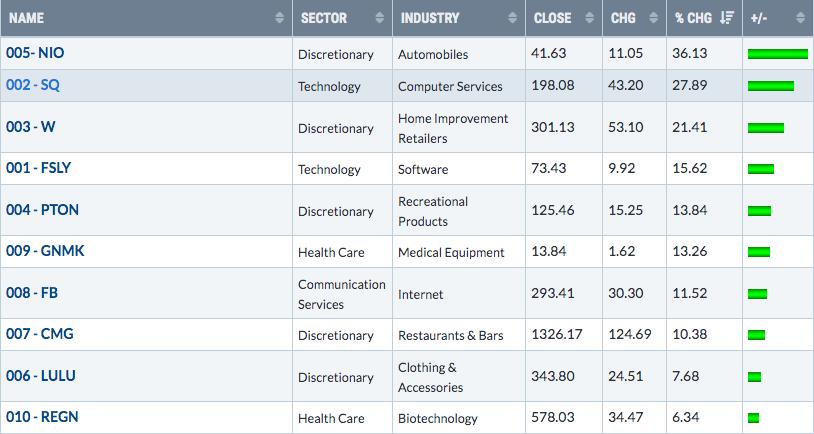Click NIO's green change bar
The width and height of the screenshot is (814, 434).
[777, 54]
